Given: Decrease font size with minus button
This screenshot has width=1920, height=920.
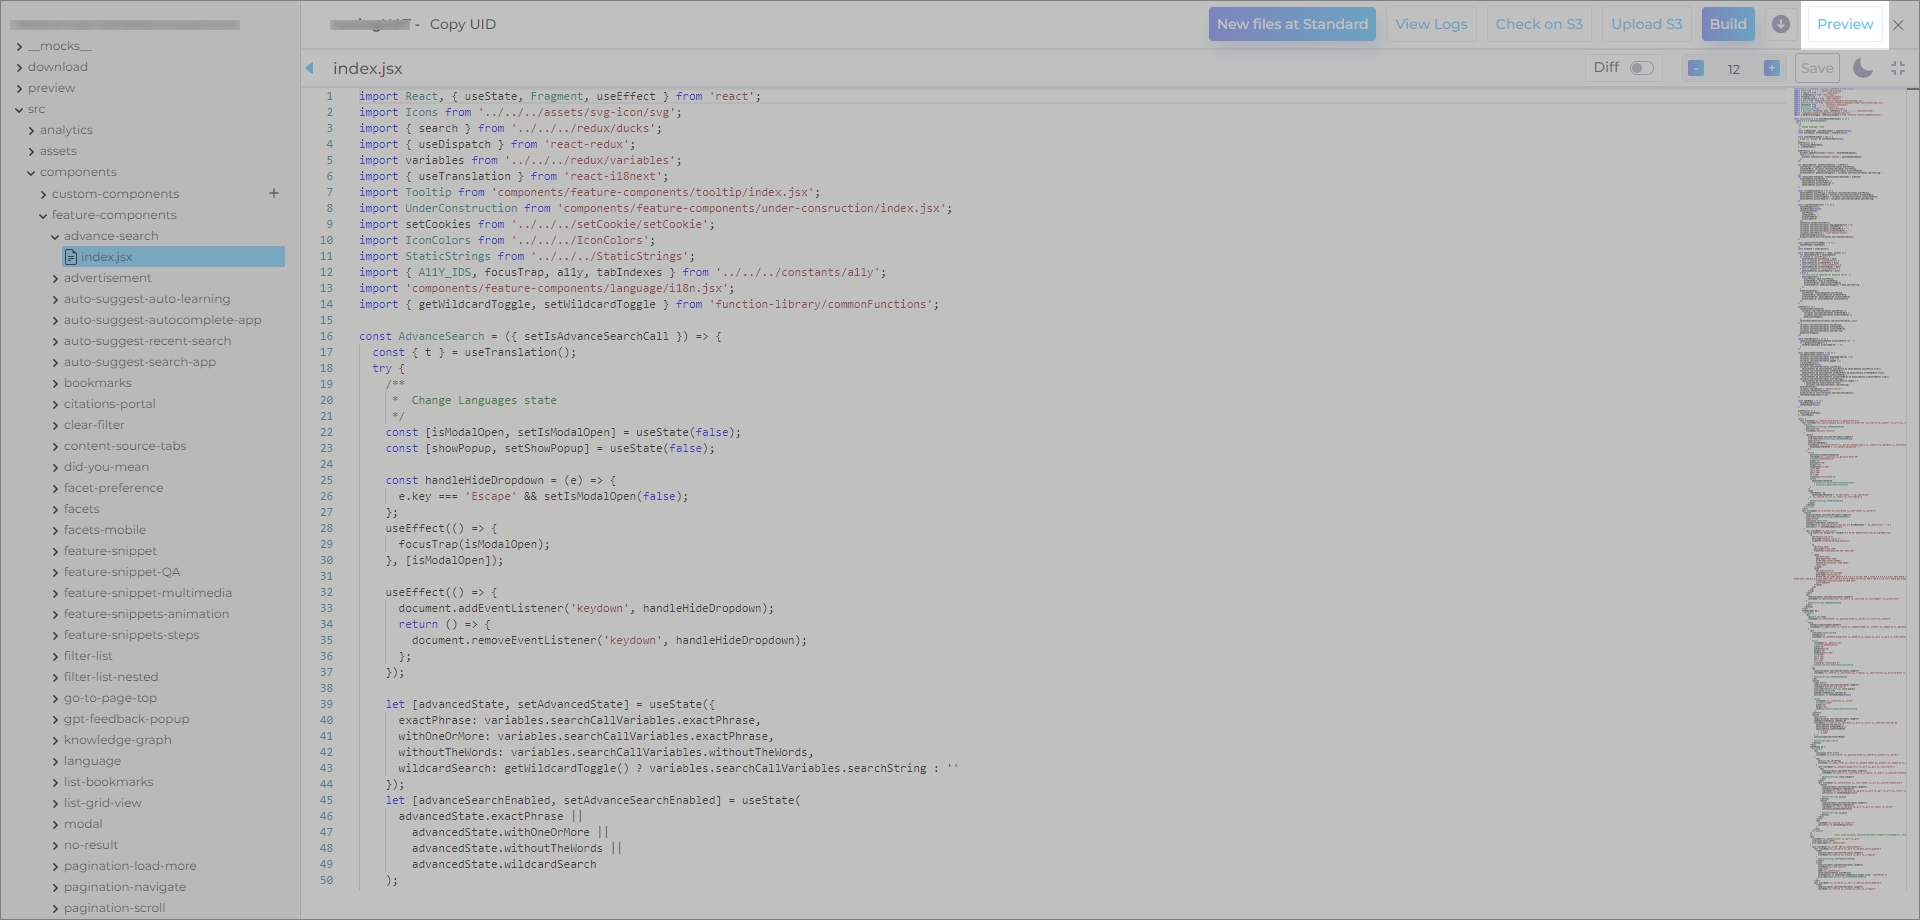Looking at the screenshot, I should point(1696,68).
